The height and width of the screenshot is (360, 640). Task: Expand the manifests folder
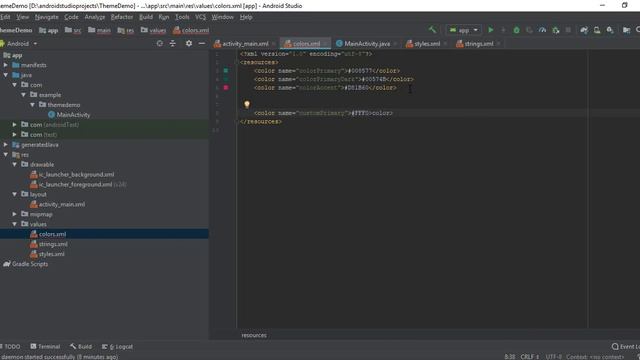(x=6, y=65)
